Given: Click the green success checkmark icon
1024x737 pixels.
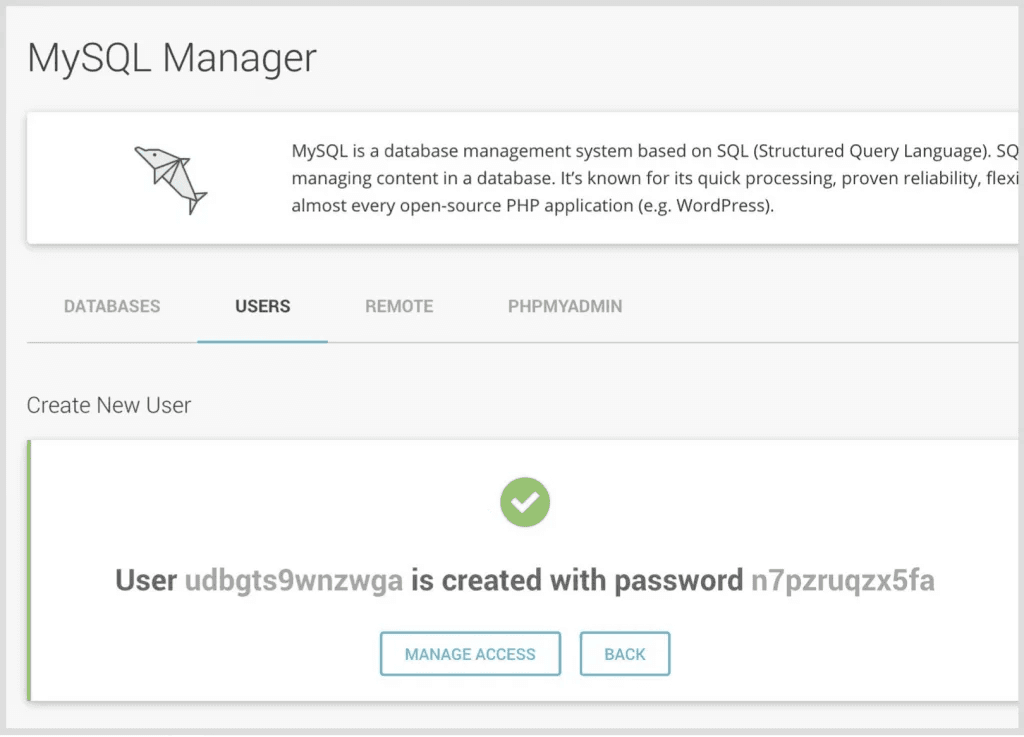Looking at the screenshot, I should point(525,502).
